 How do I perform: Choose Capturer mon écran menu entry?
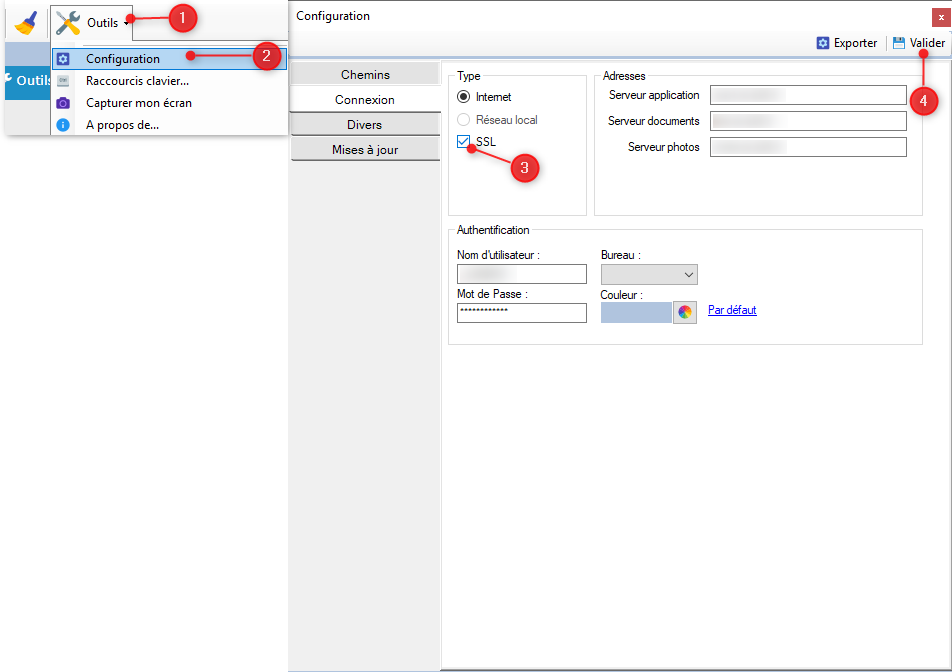(x=139, y=103)
